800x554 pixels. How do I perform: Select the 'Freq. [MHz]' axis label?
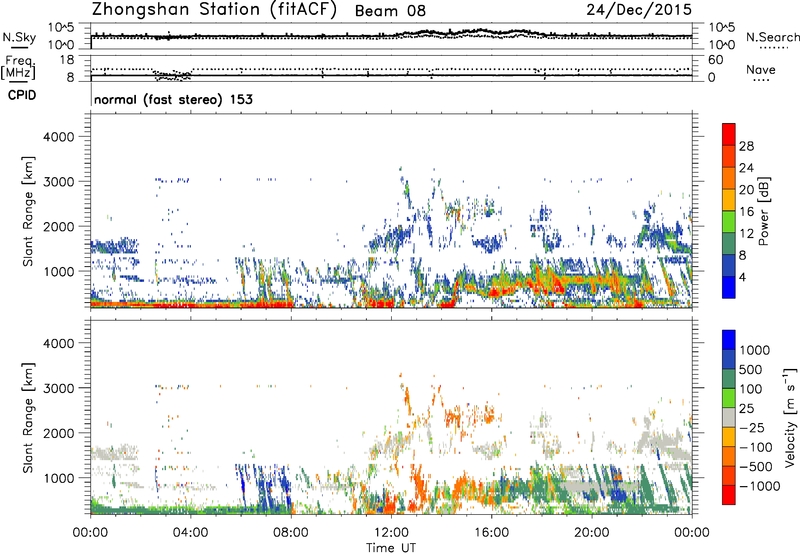(x=18, y=67)
